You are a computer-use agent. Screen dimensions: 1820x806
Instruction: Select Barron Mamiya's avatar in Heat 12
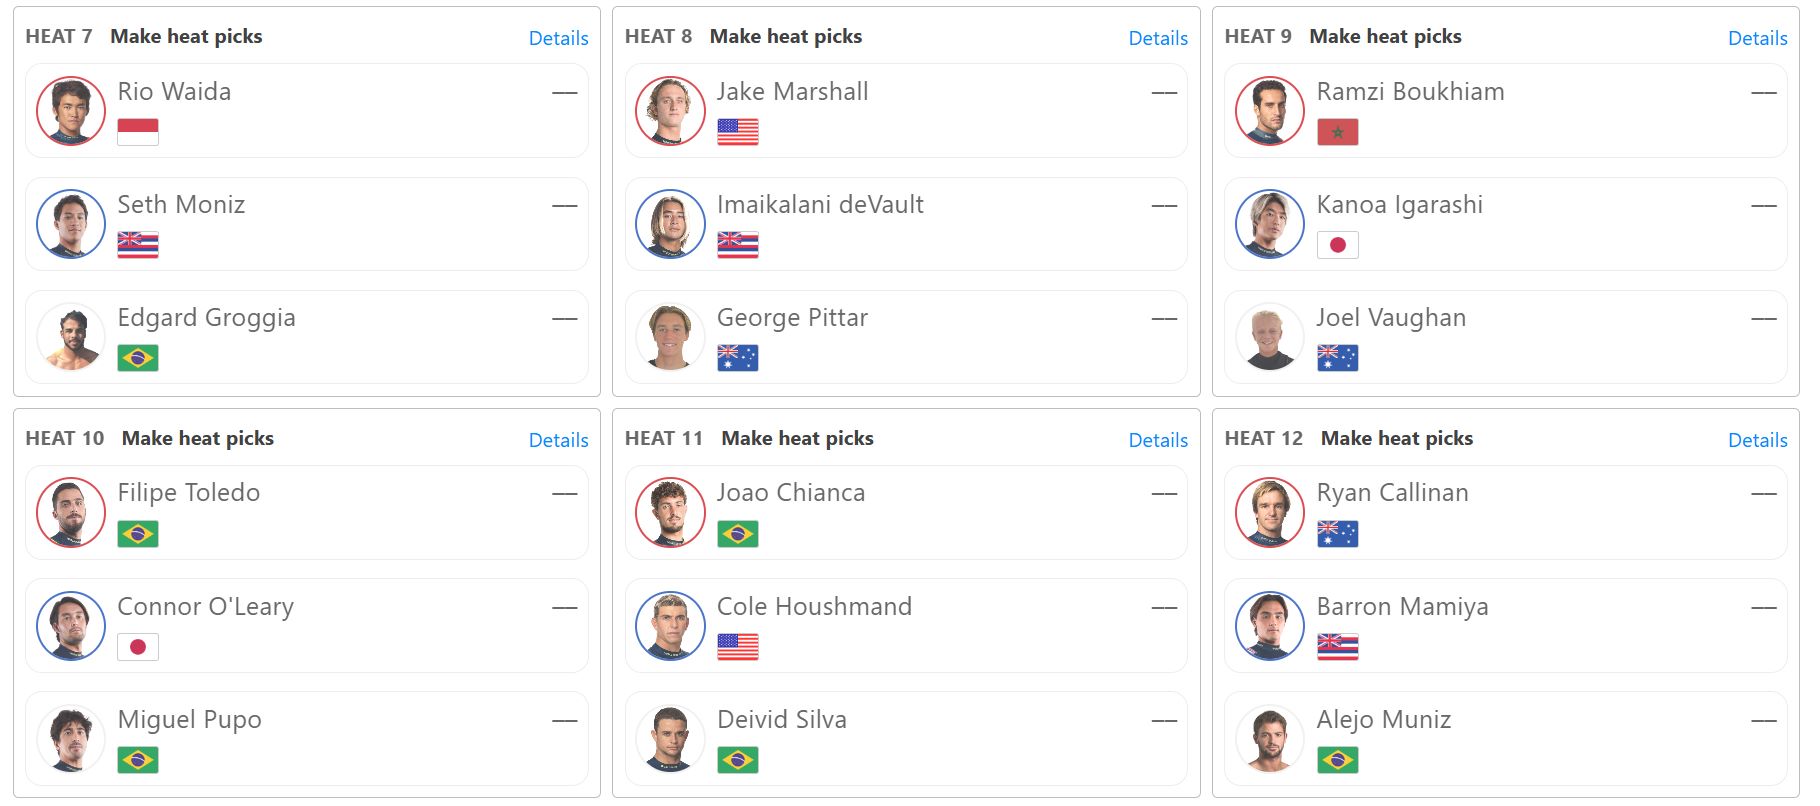1270,626
